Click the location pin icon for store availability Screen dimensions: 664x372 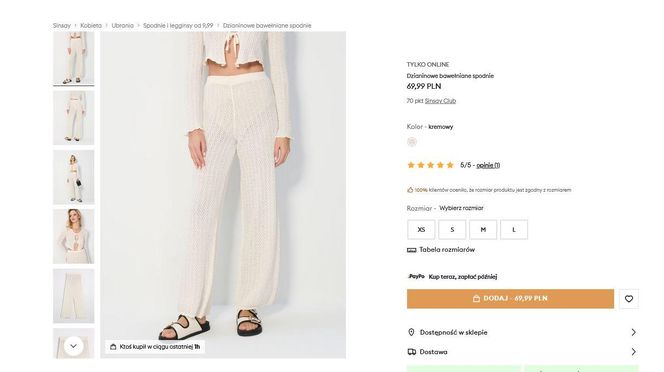411,332
